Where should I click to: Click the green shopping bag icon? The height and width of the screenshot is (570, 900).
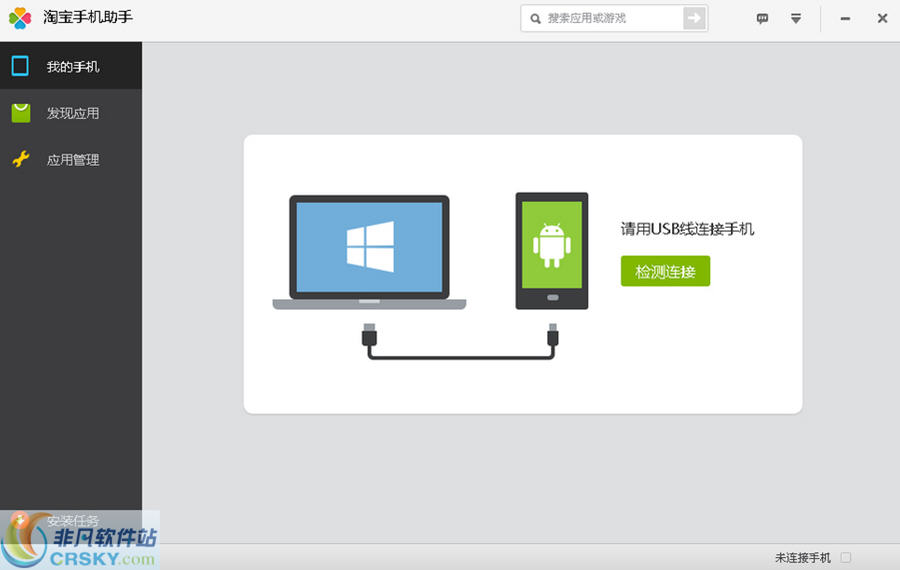point(21,113)
